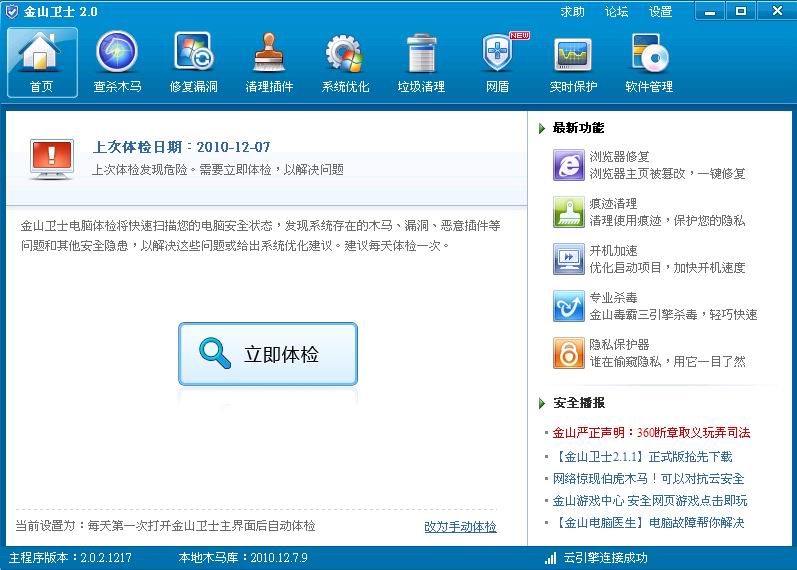Click 清理使用痕迹，保护您的隐私 description
The image size is (797, 570).
click(x=667, y=221)
